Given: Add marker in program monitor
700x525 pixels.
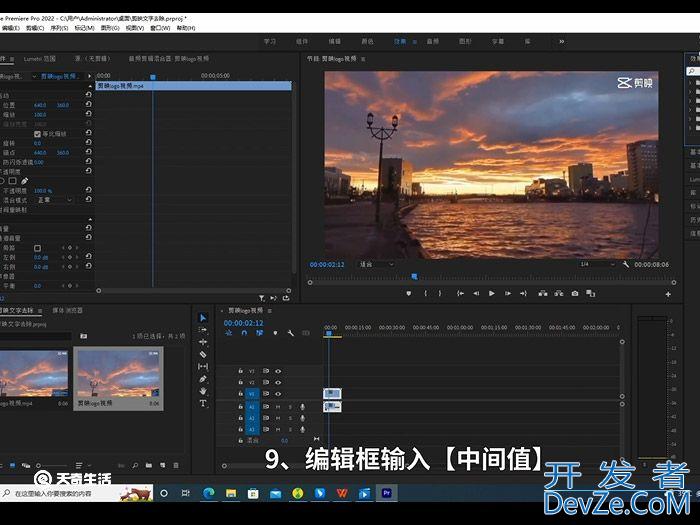Looking at the screenshot, I should pyautogui.click(x=408, y=293).
